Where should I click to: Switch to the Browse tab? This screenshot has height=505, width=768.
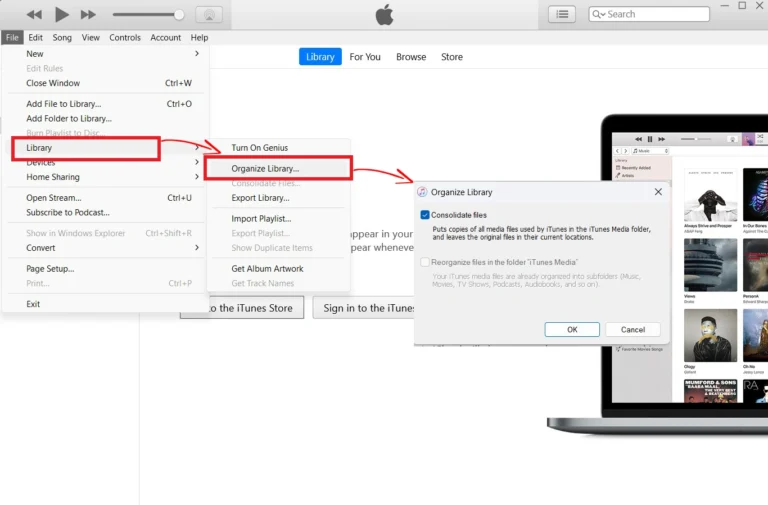411,57
